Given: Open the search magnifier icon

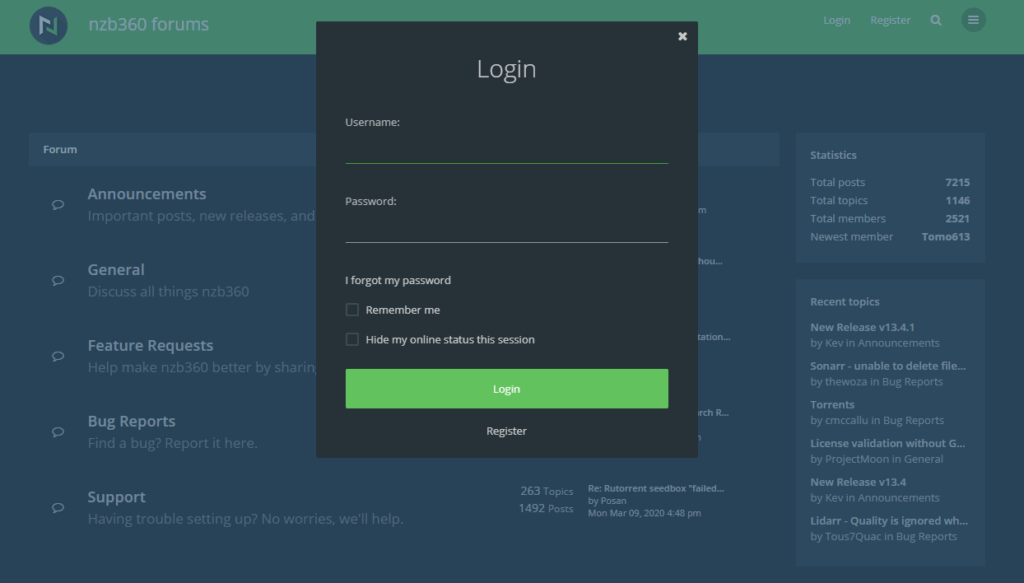Looking at the screenshot, I should click(x=936, y=20).
